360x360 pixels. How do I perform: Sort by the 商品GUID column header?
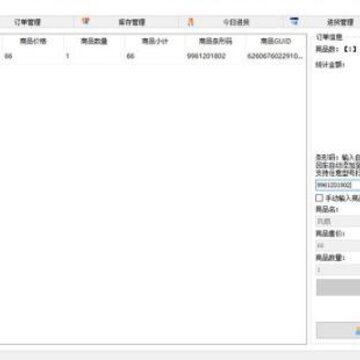point(275,41)
